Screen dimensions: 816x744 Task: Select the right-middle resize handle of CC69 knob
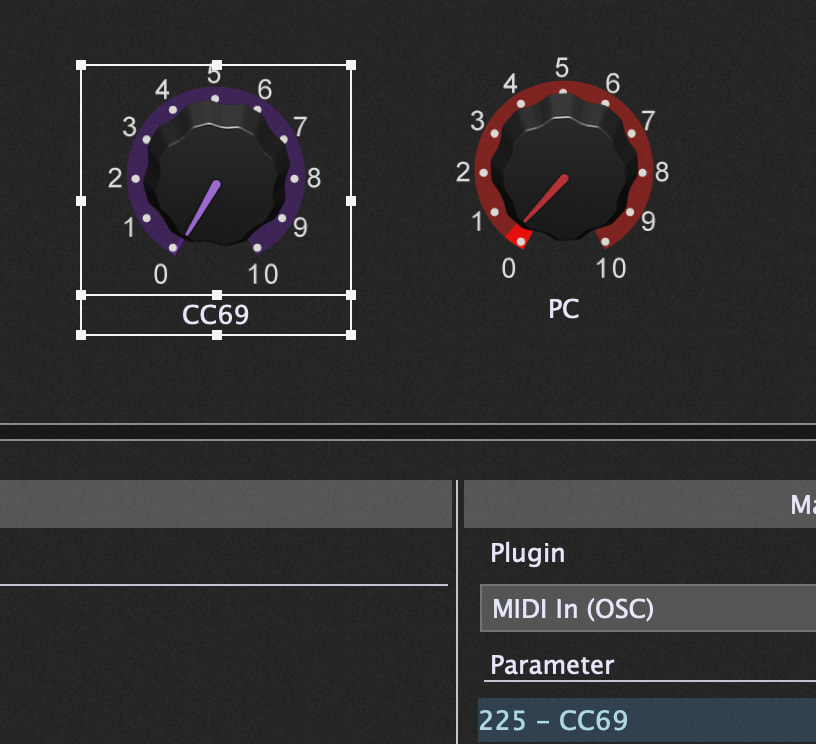351,200
